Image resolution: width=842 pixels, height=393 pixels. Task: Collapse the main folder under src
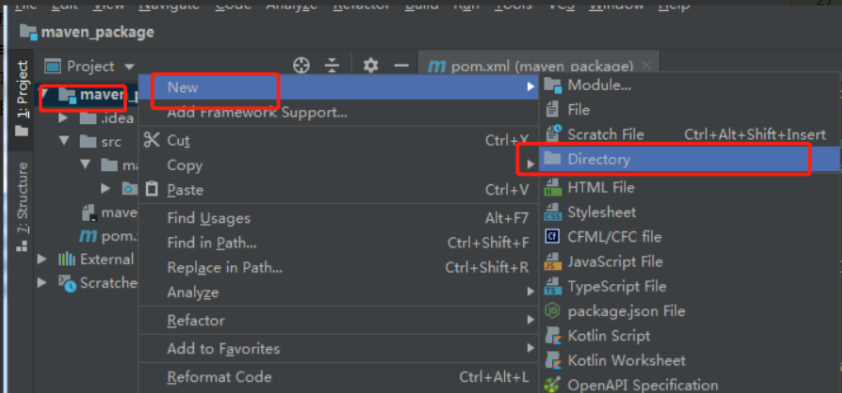tap(86, 164)
